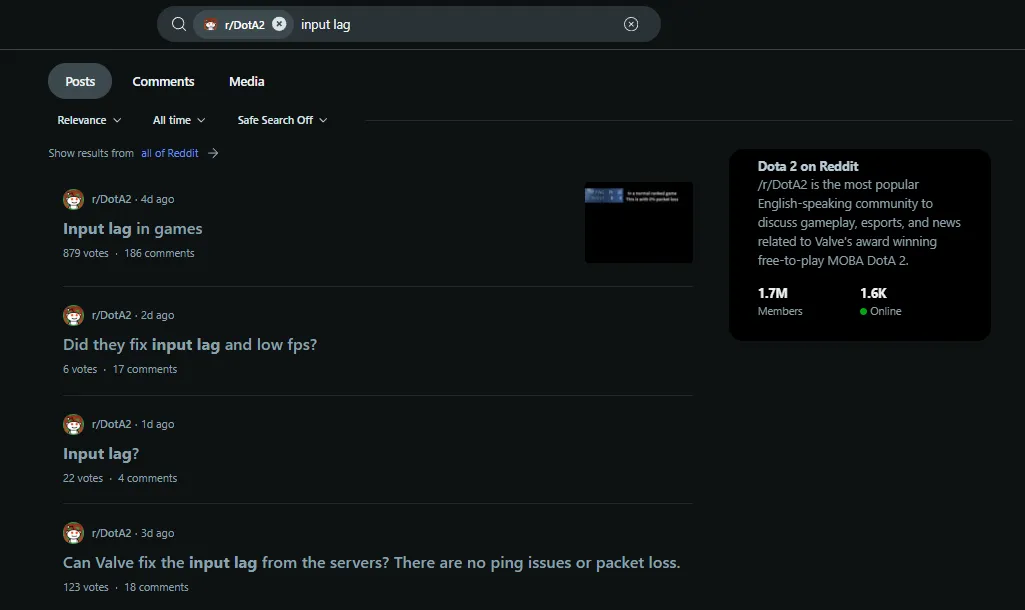Click the '4d ago' timestamp
This screenshot has height=610, width=1025.
(x=158, y=199)
